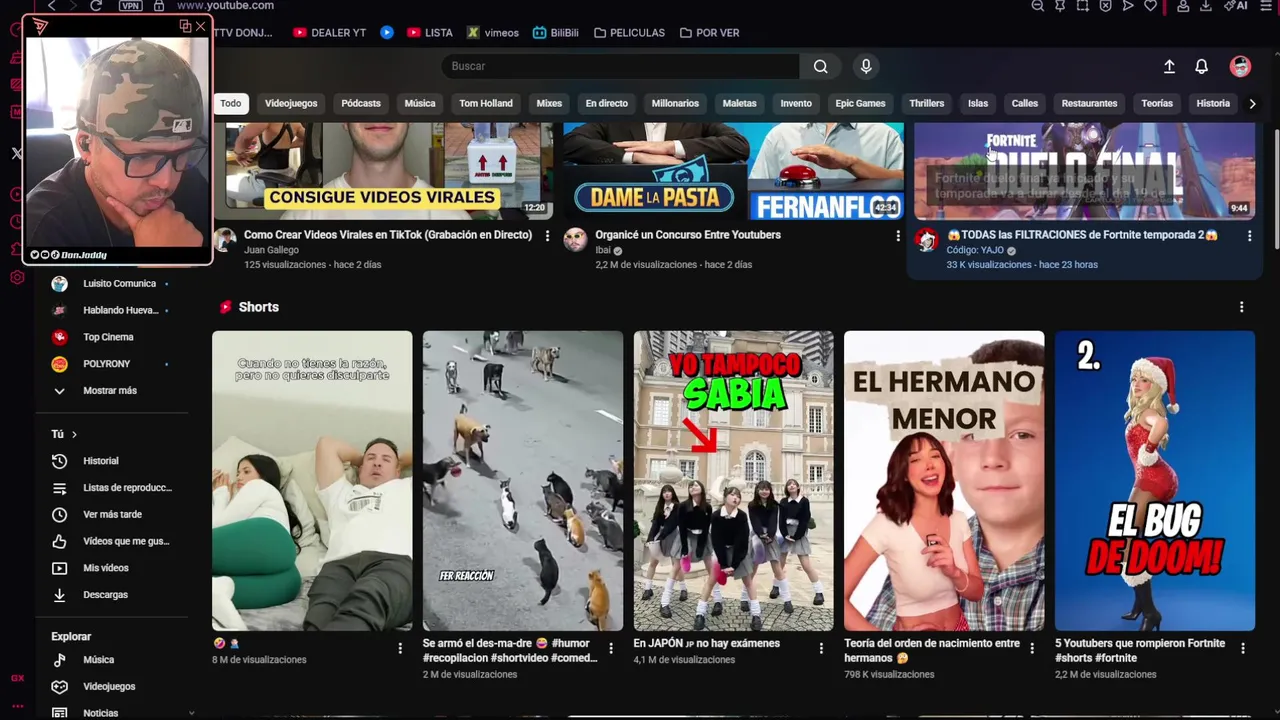Open options for Se armó el des-ma-dre short
This screenshot has height=720, width=1280.
(x=611, y=648)
